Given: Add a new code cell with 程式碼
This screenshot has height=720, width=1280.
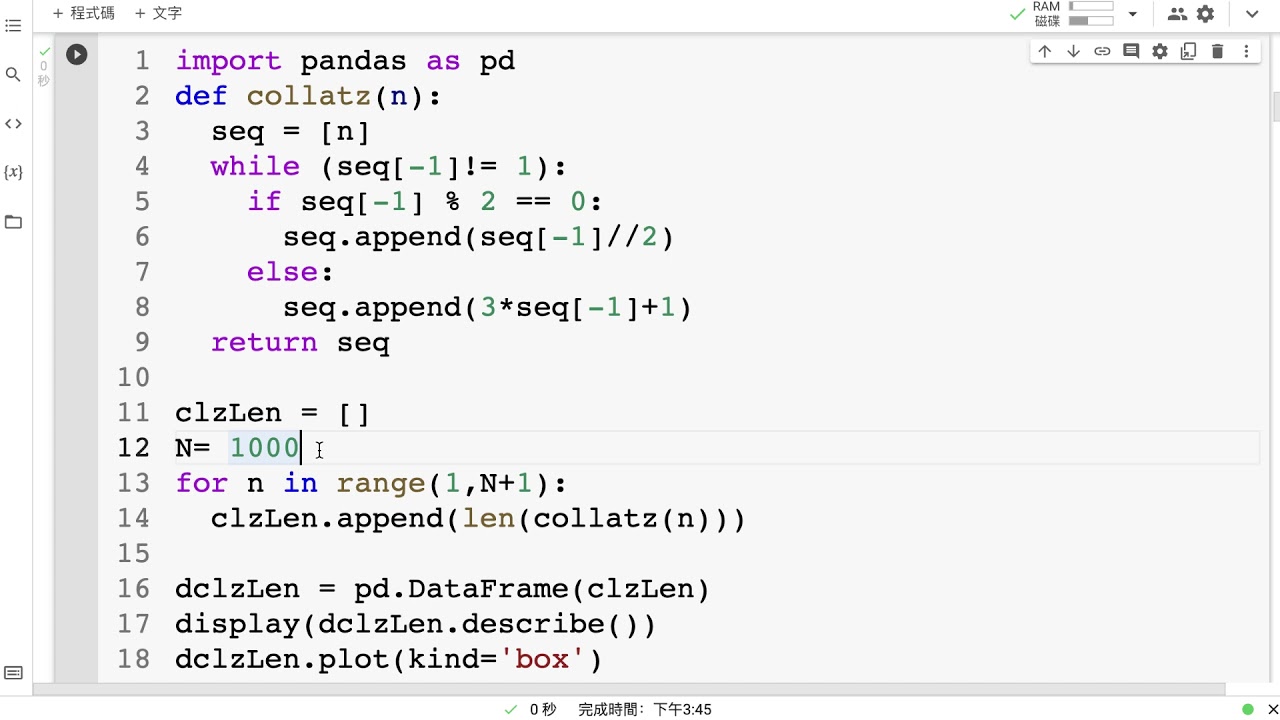Looking at the screenshot, I should pyautogui.click(x=83, y=14).
